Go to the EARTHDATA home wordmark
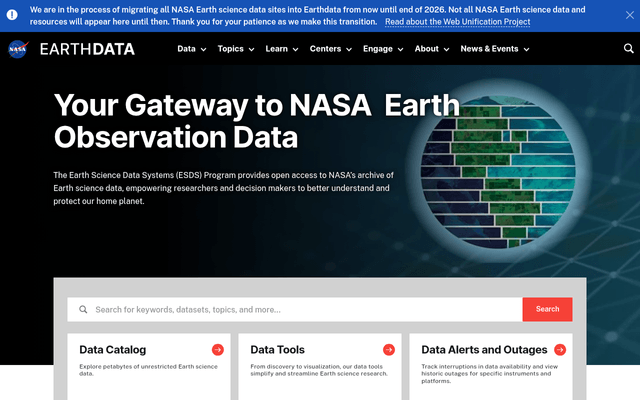Screen dimensions: 640x400 [87, 49]
